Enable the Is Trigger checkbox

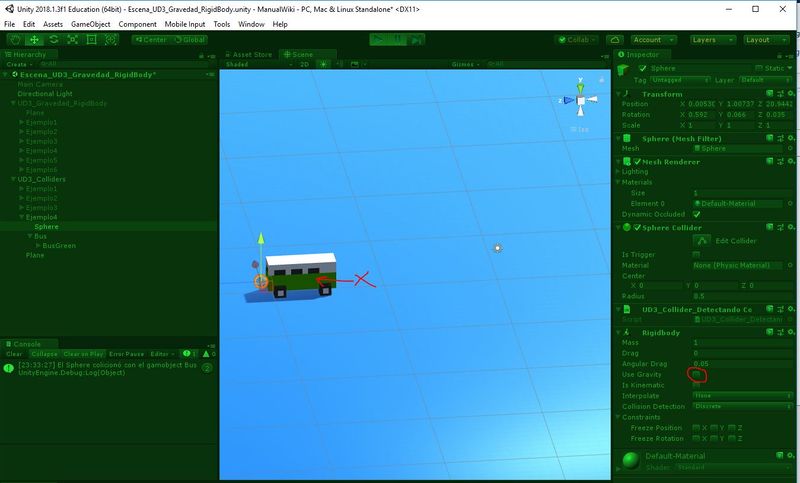tap(696, 254)
